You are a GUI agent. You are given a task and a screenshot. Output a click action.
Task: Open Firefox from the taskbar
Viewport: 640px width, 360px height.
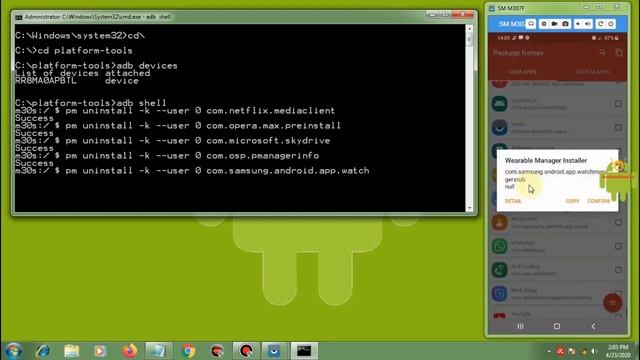(129, 351)
